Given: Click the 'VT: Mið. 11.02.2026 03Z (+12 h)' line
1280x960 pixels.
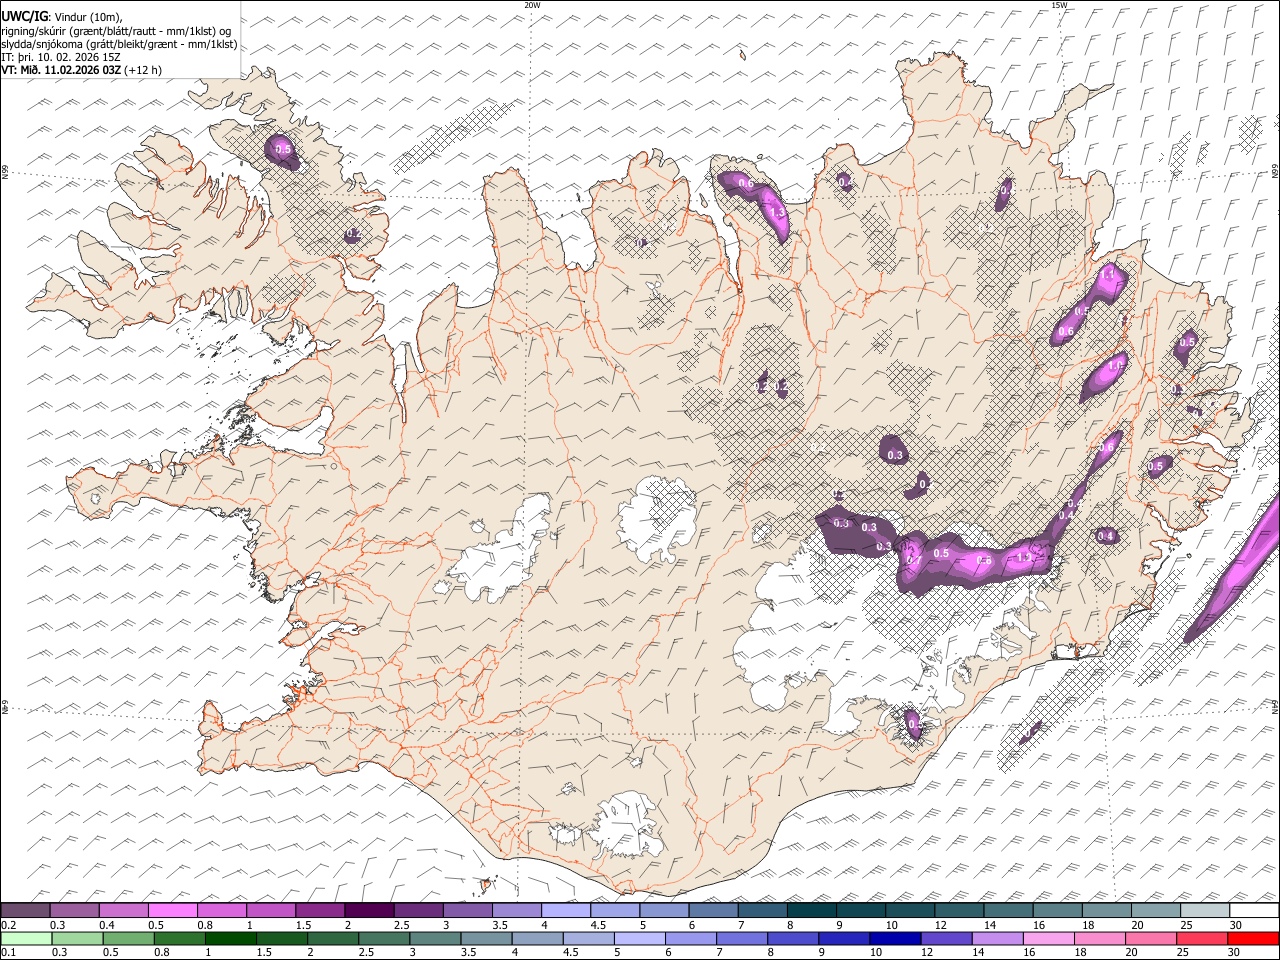Looking at the screenshot, I should pyautogui.click(x=82, y=70).
